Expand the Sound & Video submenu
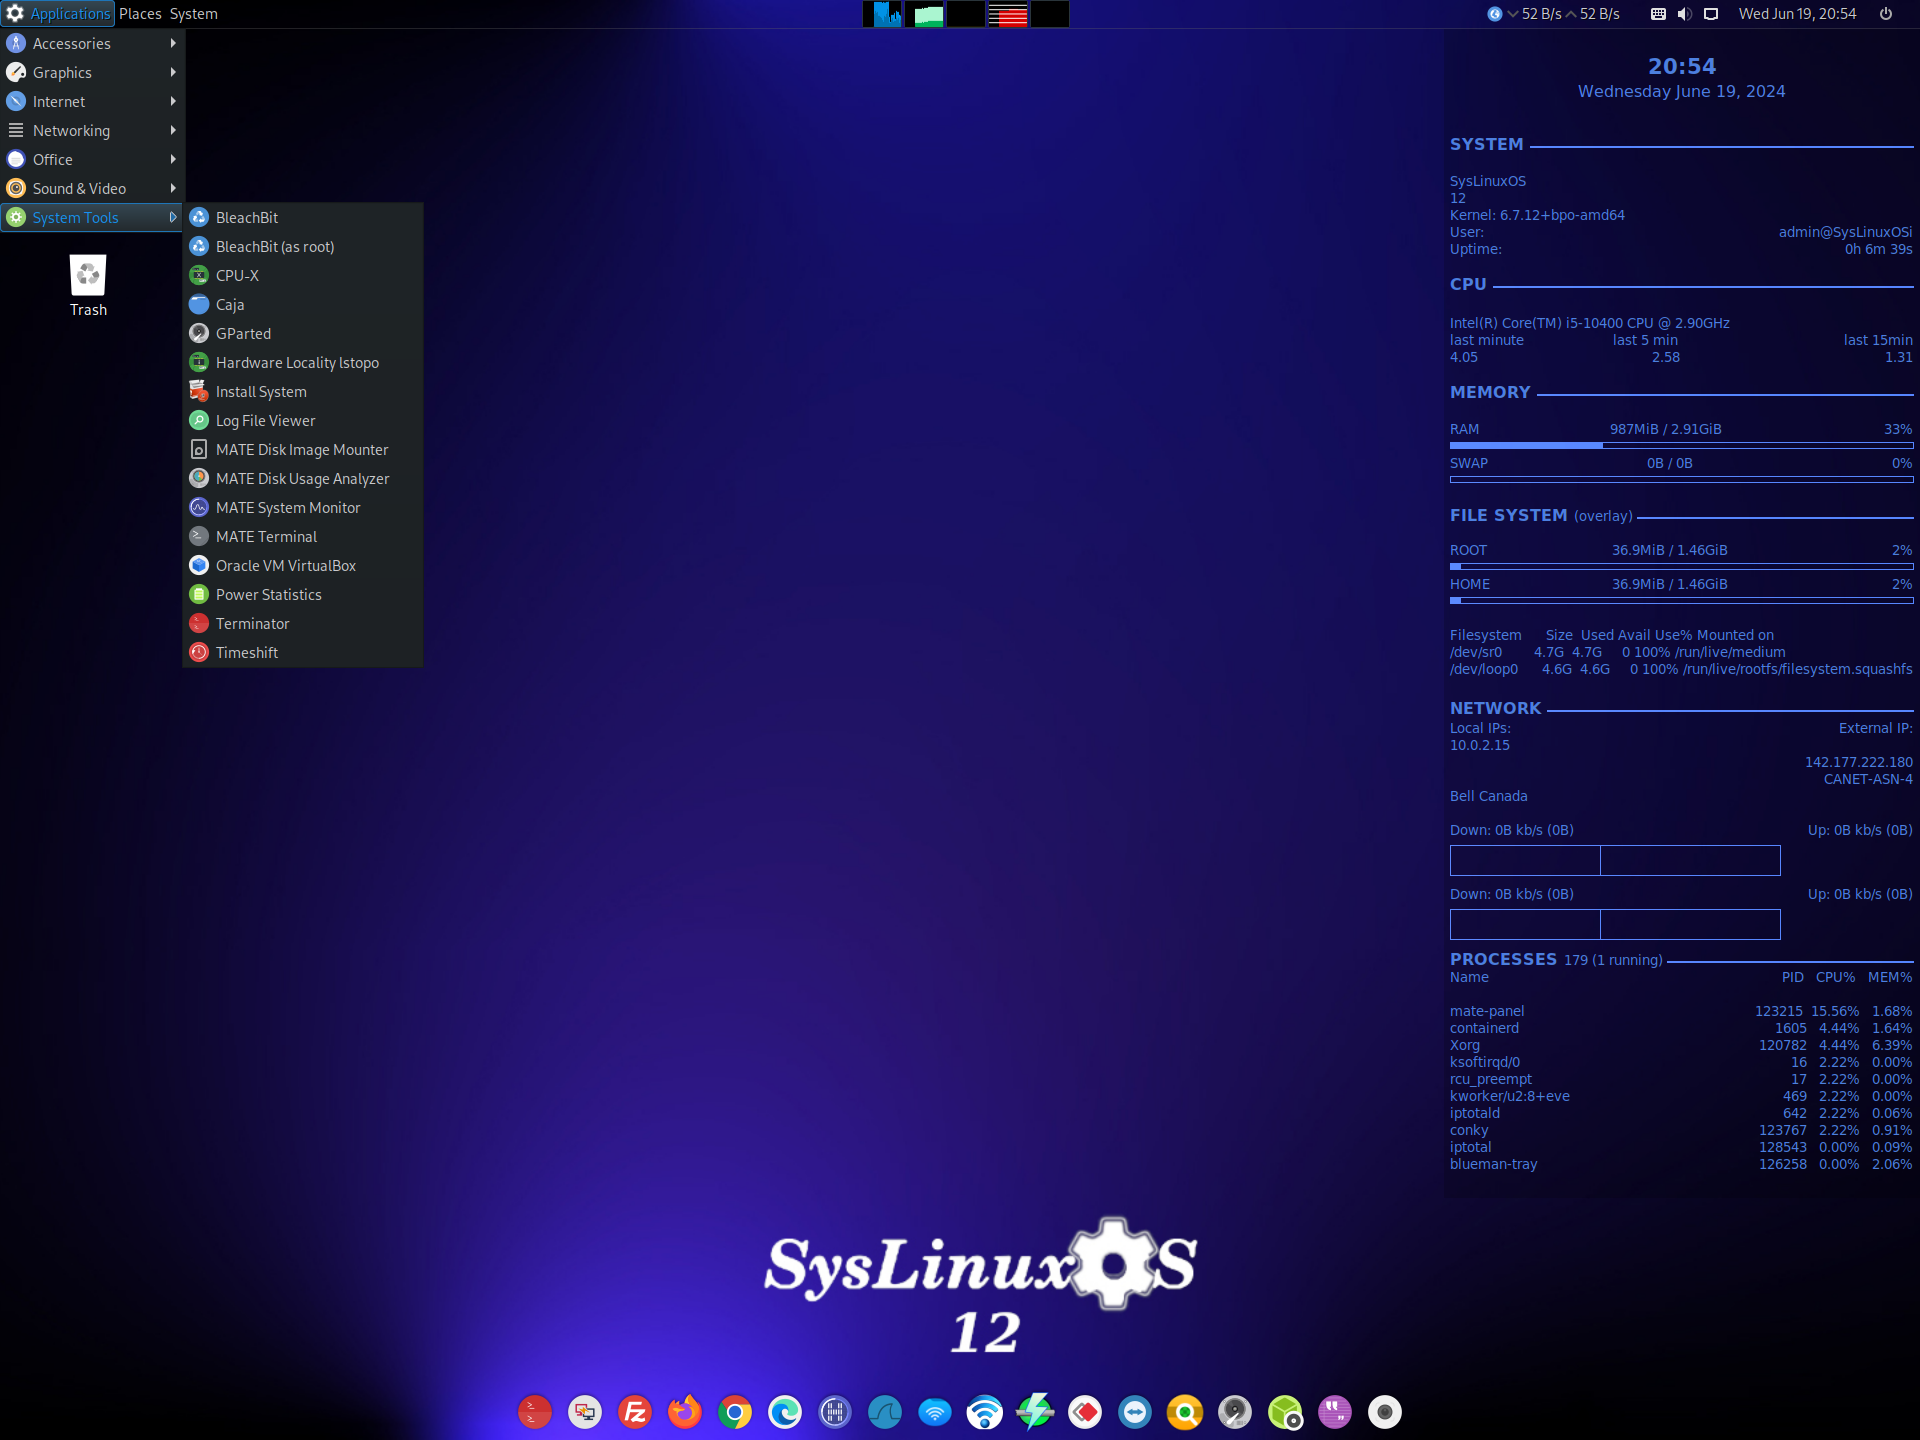 [x=91, y=188]
